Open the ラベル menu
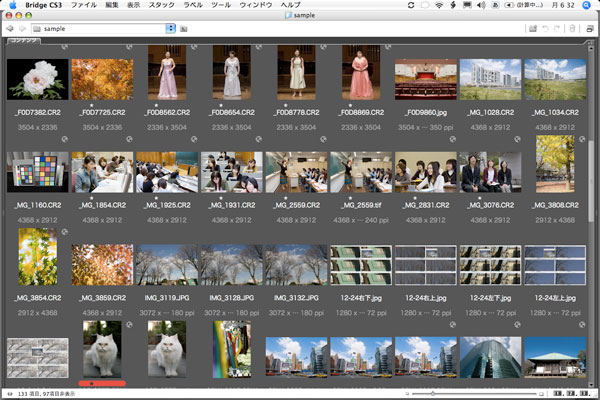Viewport: 600px width, 400px height. pyautogui.click(x=193, y=5)
